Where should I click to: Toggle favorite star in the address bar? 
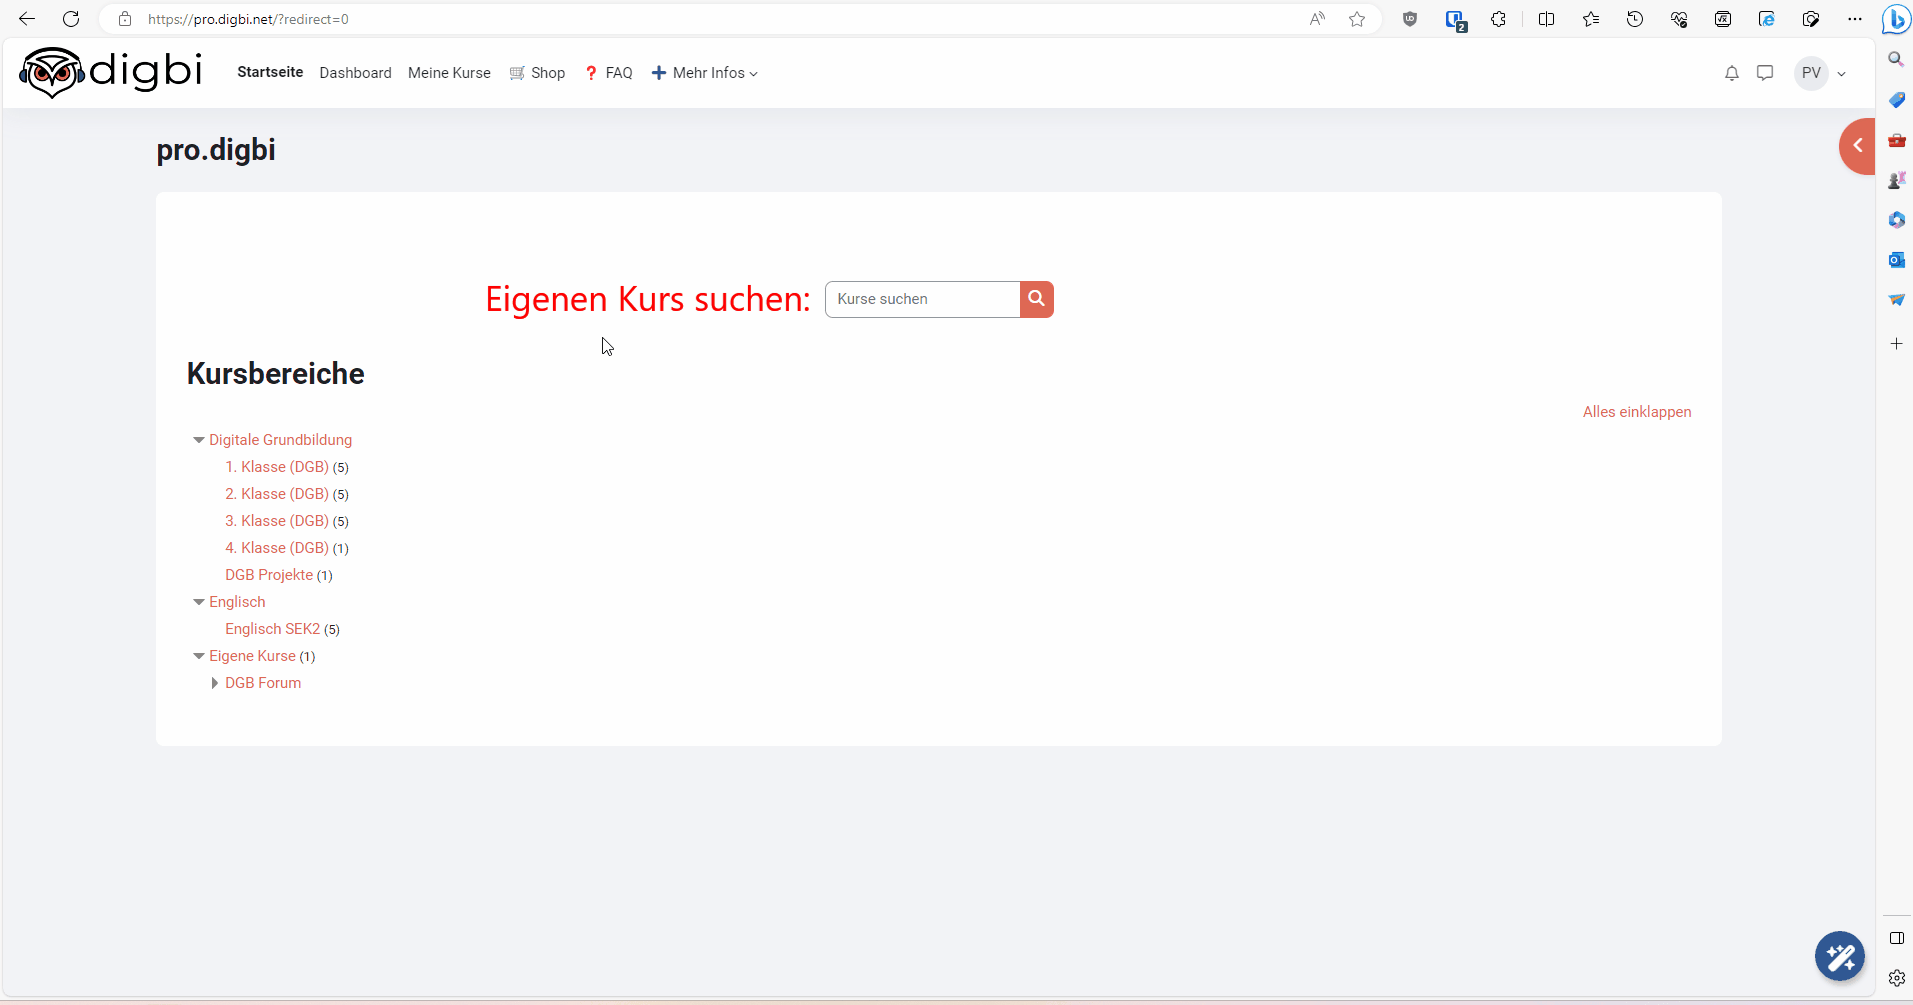click(x=1357, y=19)
